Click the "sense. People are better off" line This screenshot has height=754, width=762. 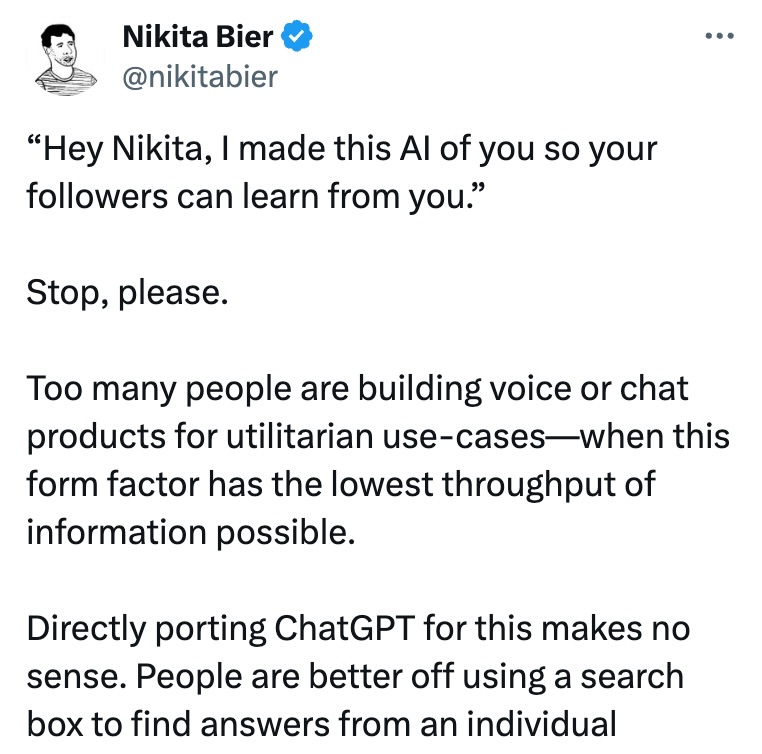coord(355,677)
